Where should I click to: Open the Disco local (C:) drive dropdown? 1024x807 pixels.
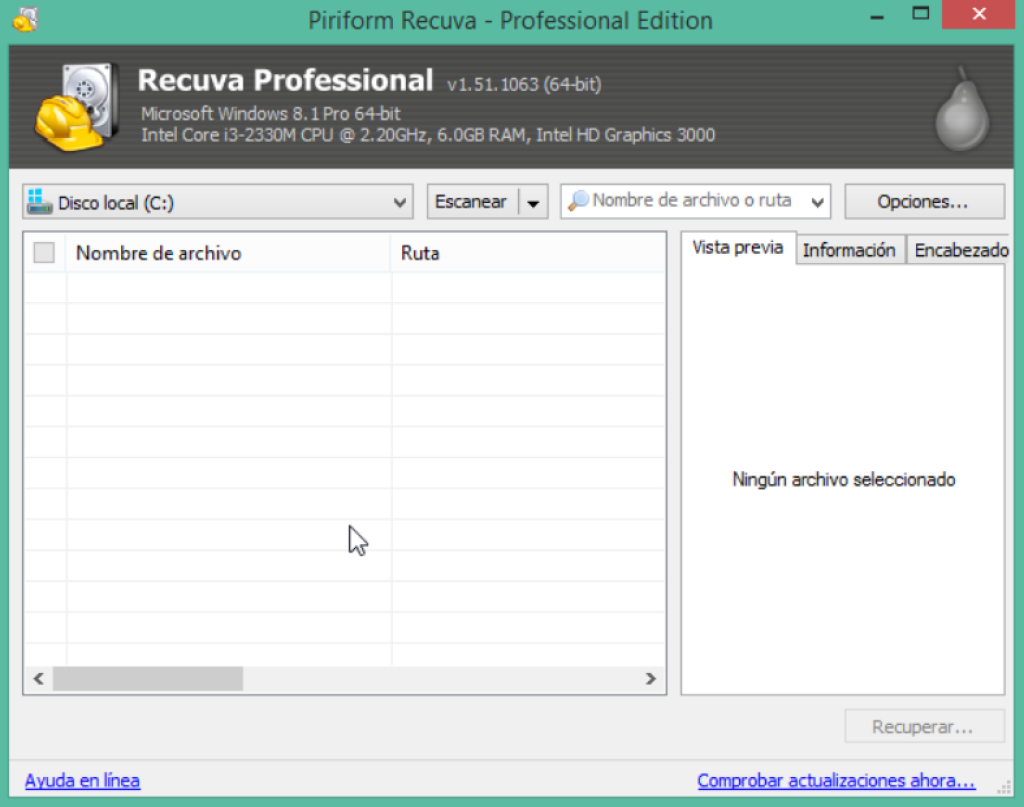click(x=217, y=202)
